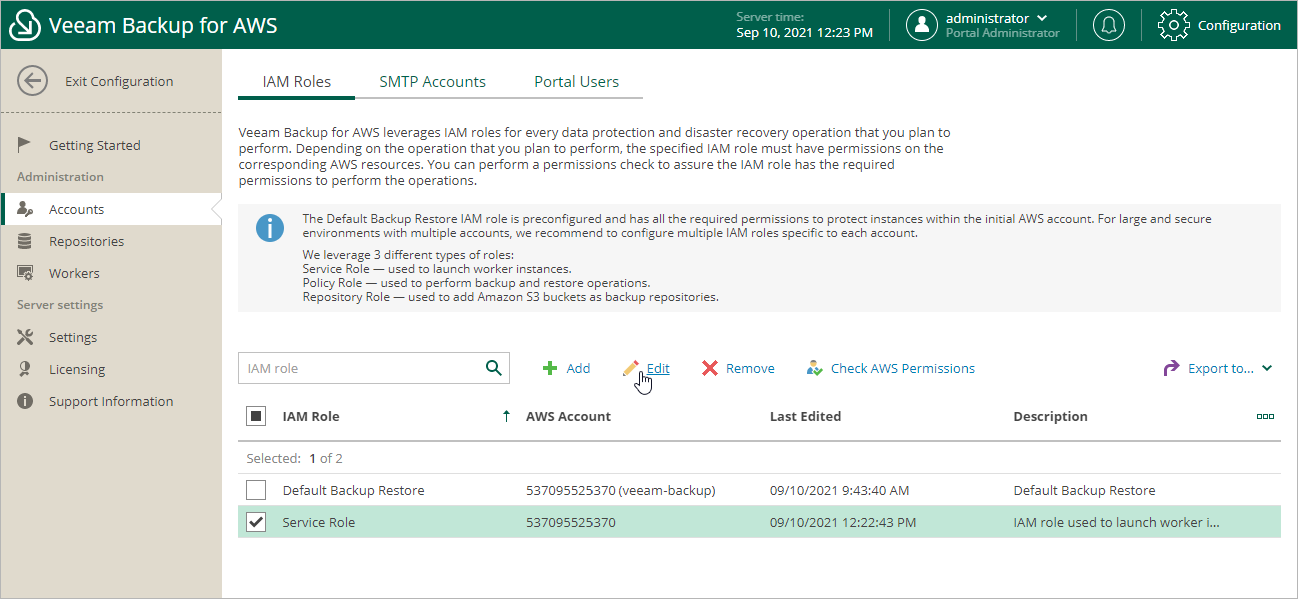Image resolution: width=1298 pixels, height=599 pixels.
Task: Click the blue info circle icon
Action: tap(270, 228)
